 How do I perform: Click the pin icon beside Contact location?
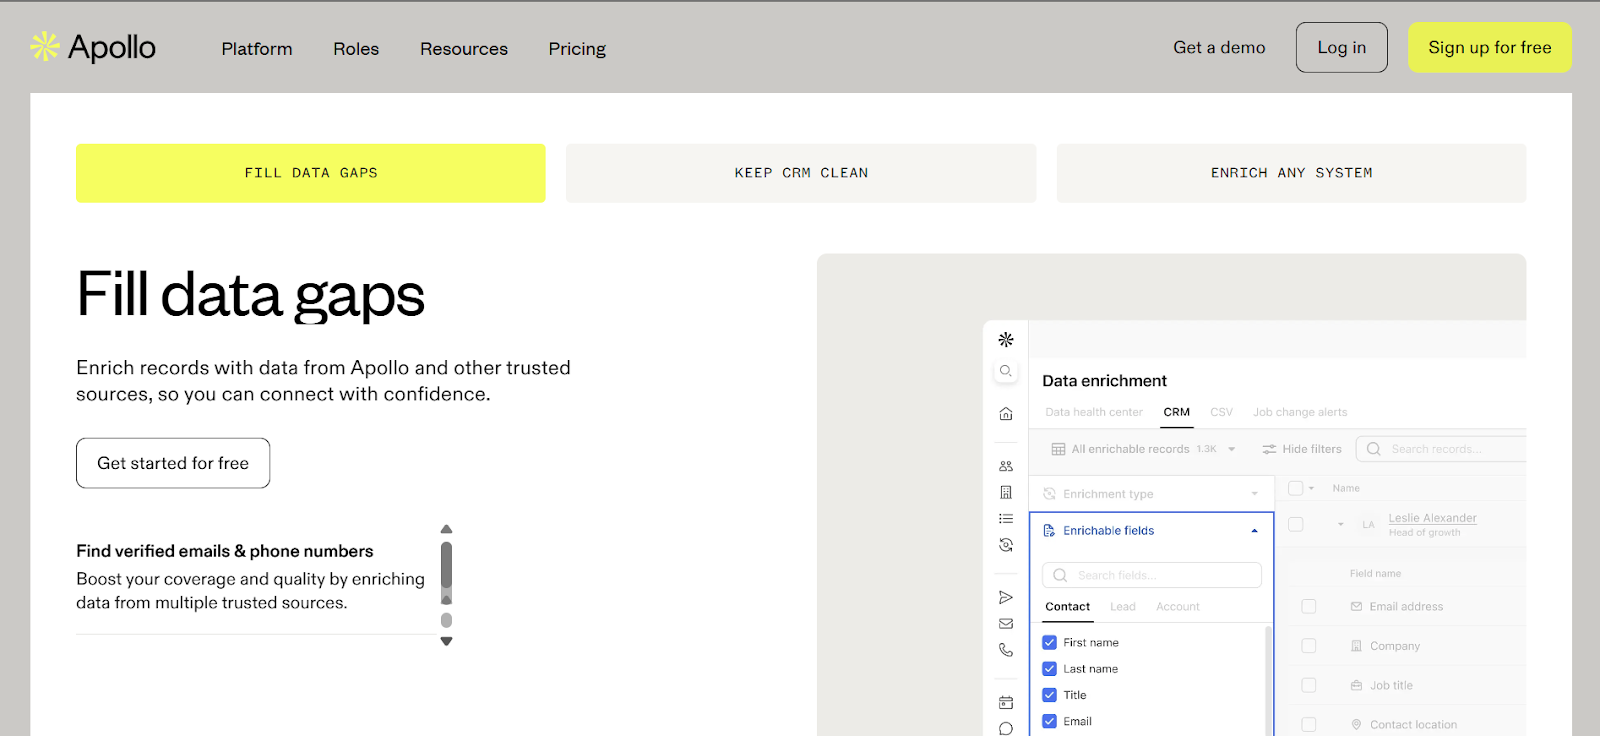1356,725
